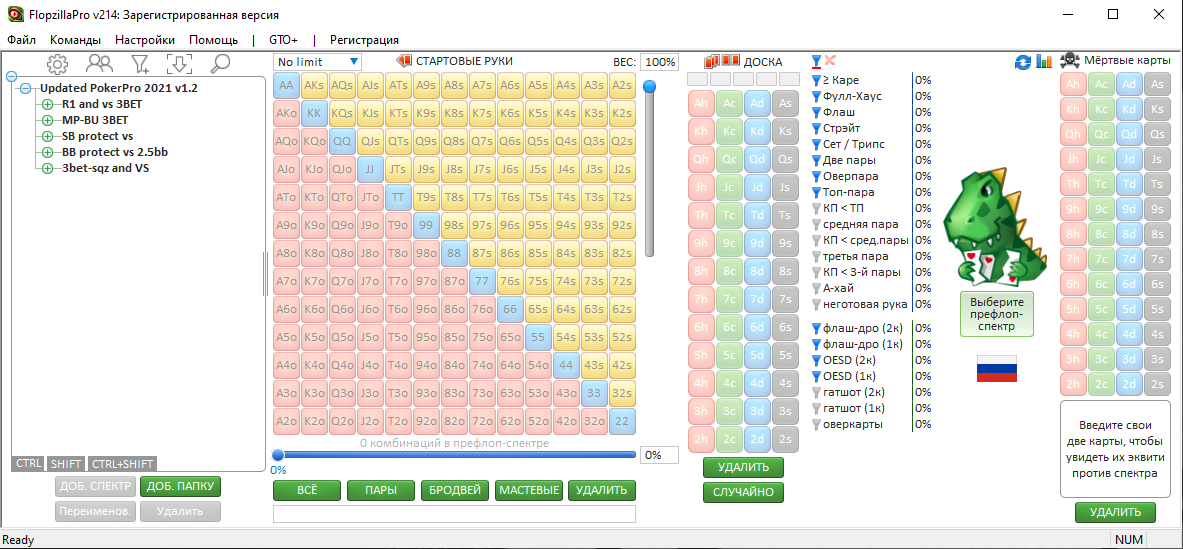Open the GTO+ menu
Image resolution: width=1183 pixels, height=549 pixels.
pyautogui.click(x=284, y=40)
